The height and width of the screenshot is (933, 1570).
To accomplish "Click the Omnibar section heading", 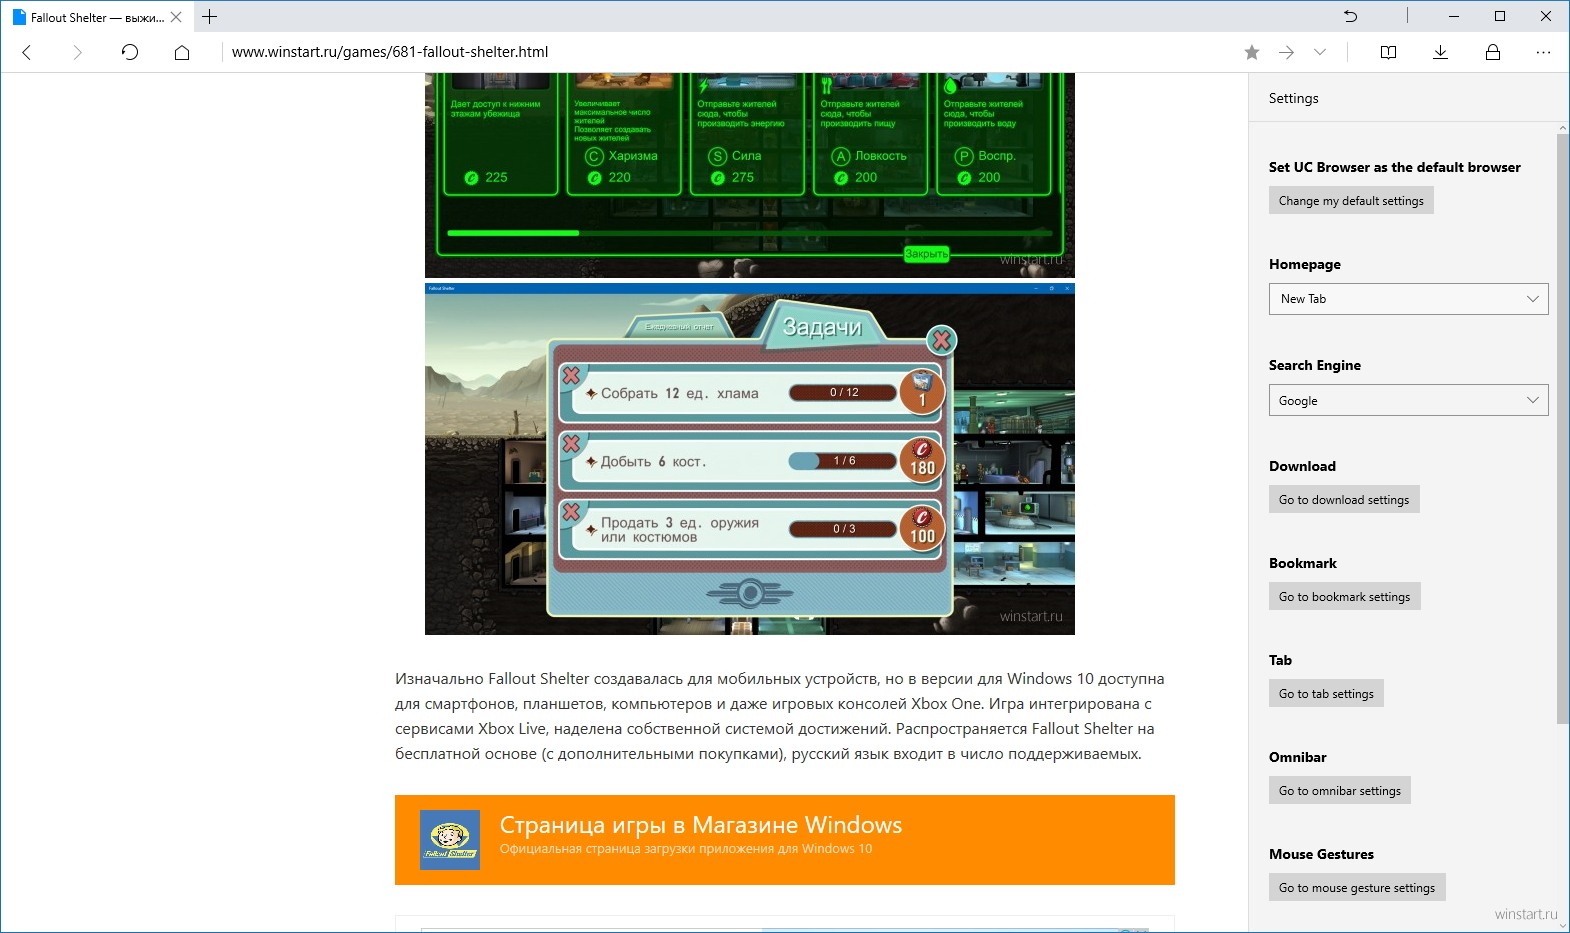I will (1297, 757).
